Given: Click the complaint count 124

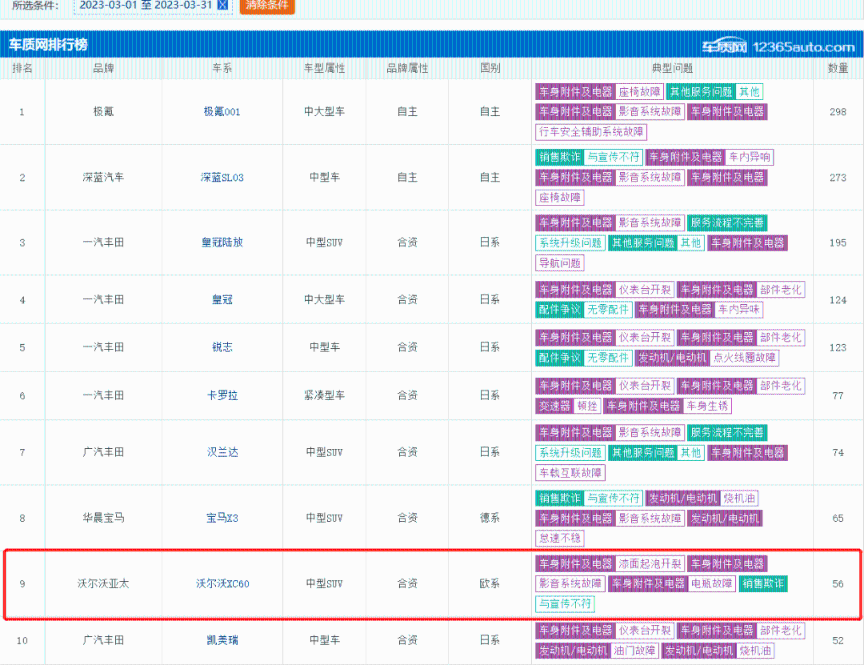Looking at the screenshot, I should (838, 300).
